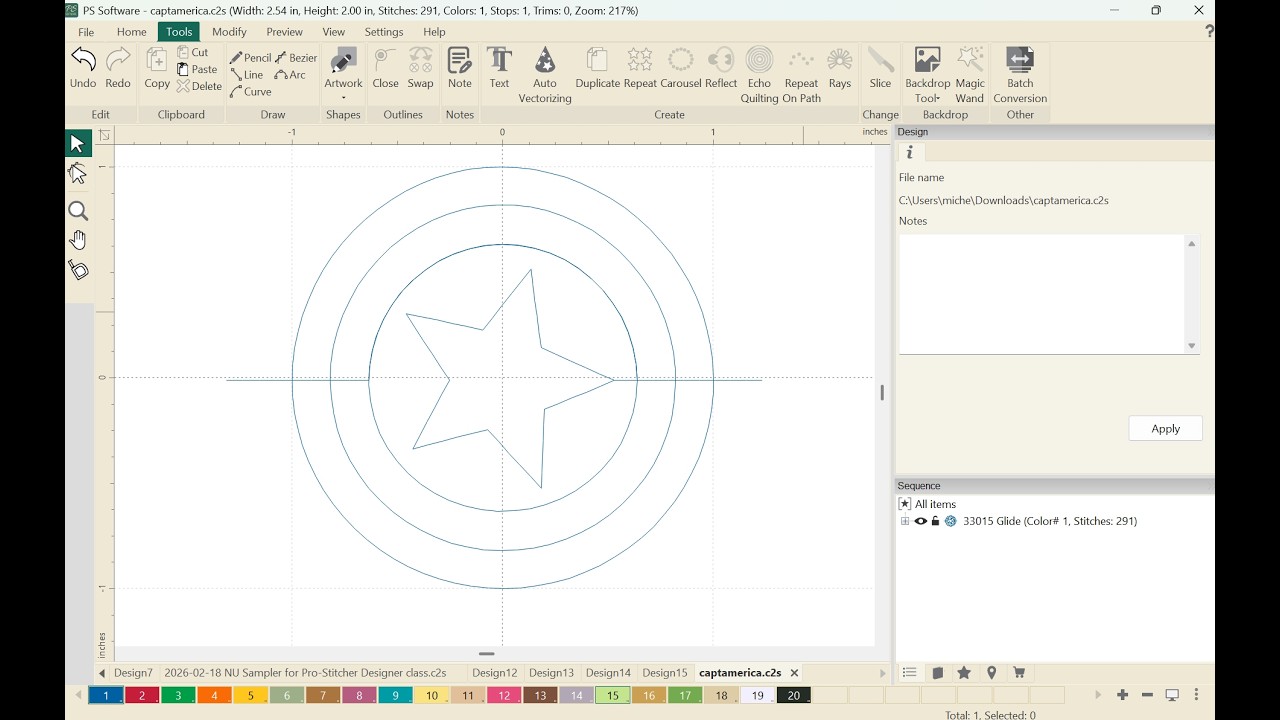Remove a color with the minus icon
Screen dimensions: 1280x720
point(1147,695)
